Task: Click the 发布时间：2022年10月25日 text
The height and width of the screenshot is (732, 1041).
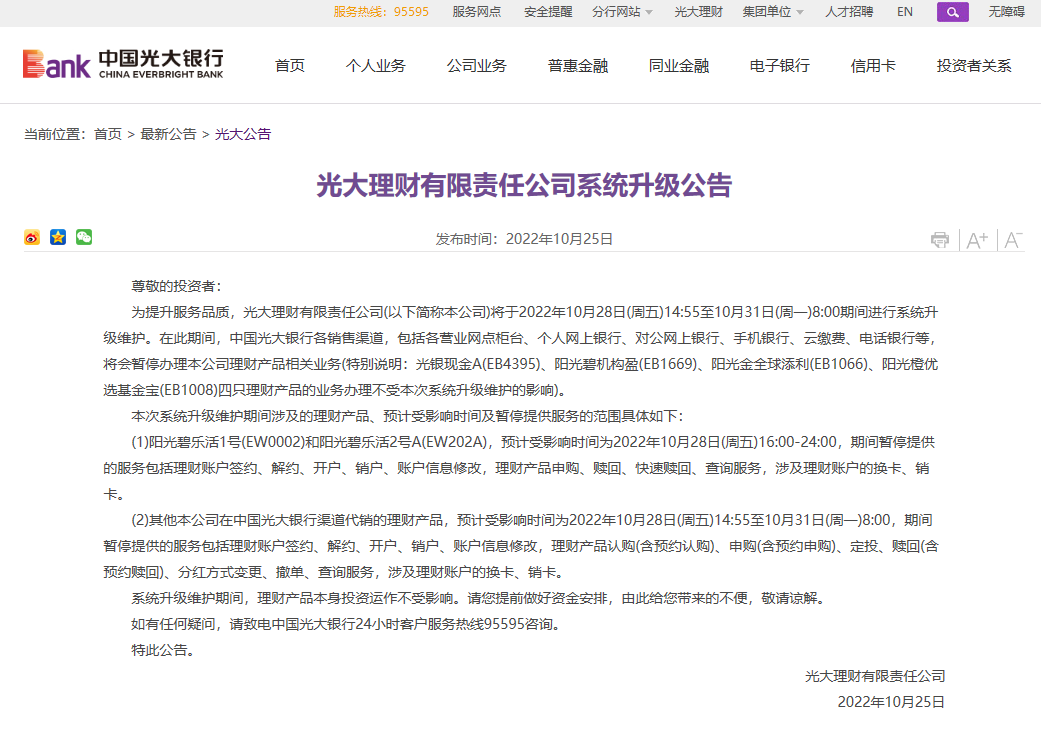Action: (x=524, y=239)
